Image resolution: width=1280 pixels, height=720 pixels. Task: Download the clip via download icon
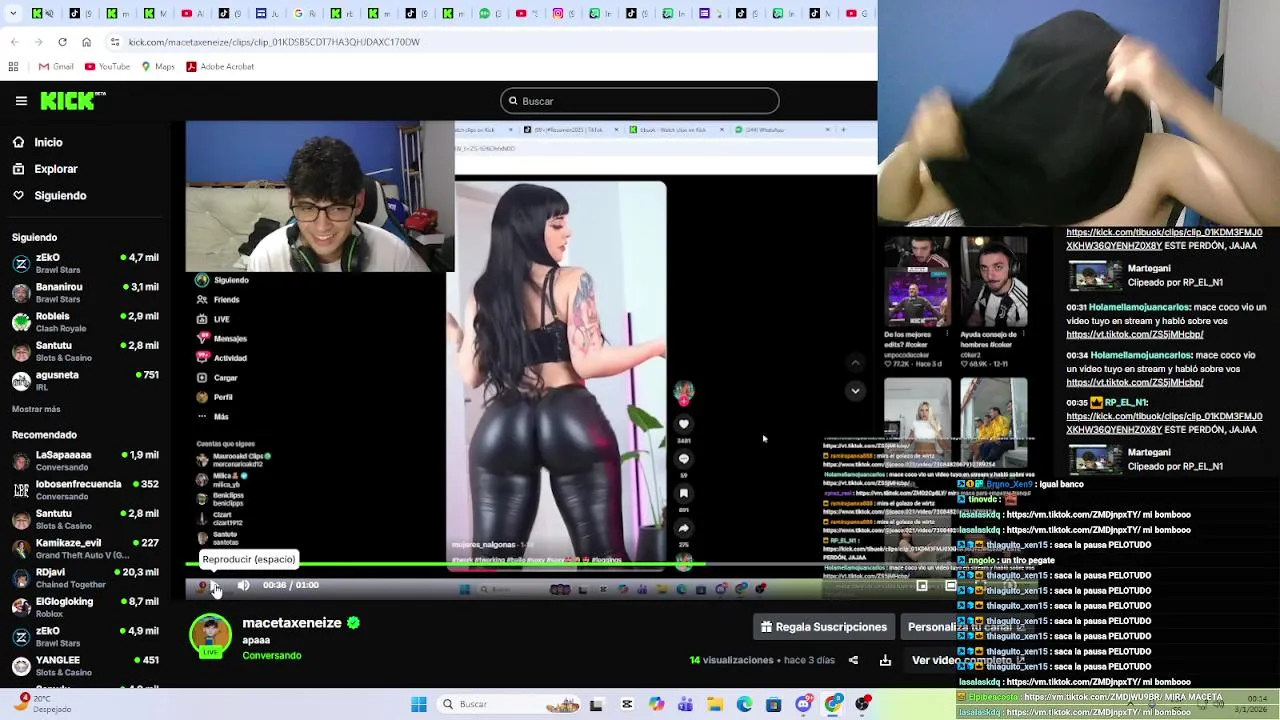point(885,660)
